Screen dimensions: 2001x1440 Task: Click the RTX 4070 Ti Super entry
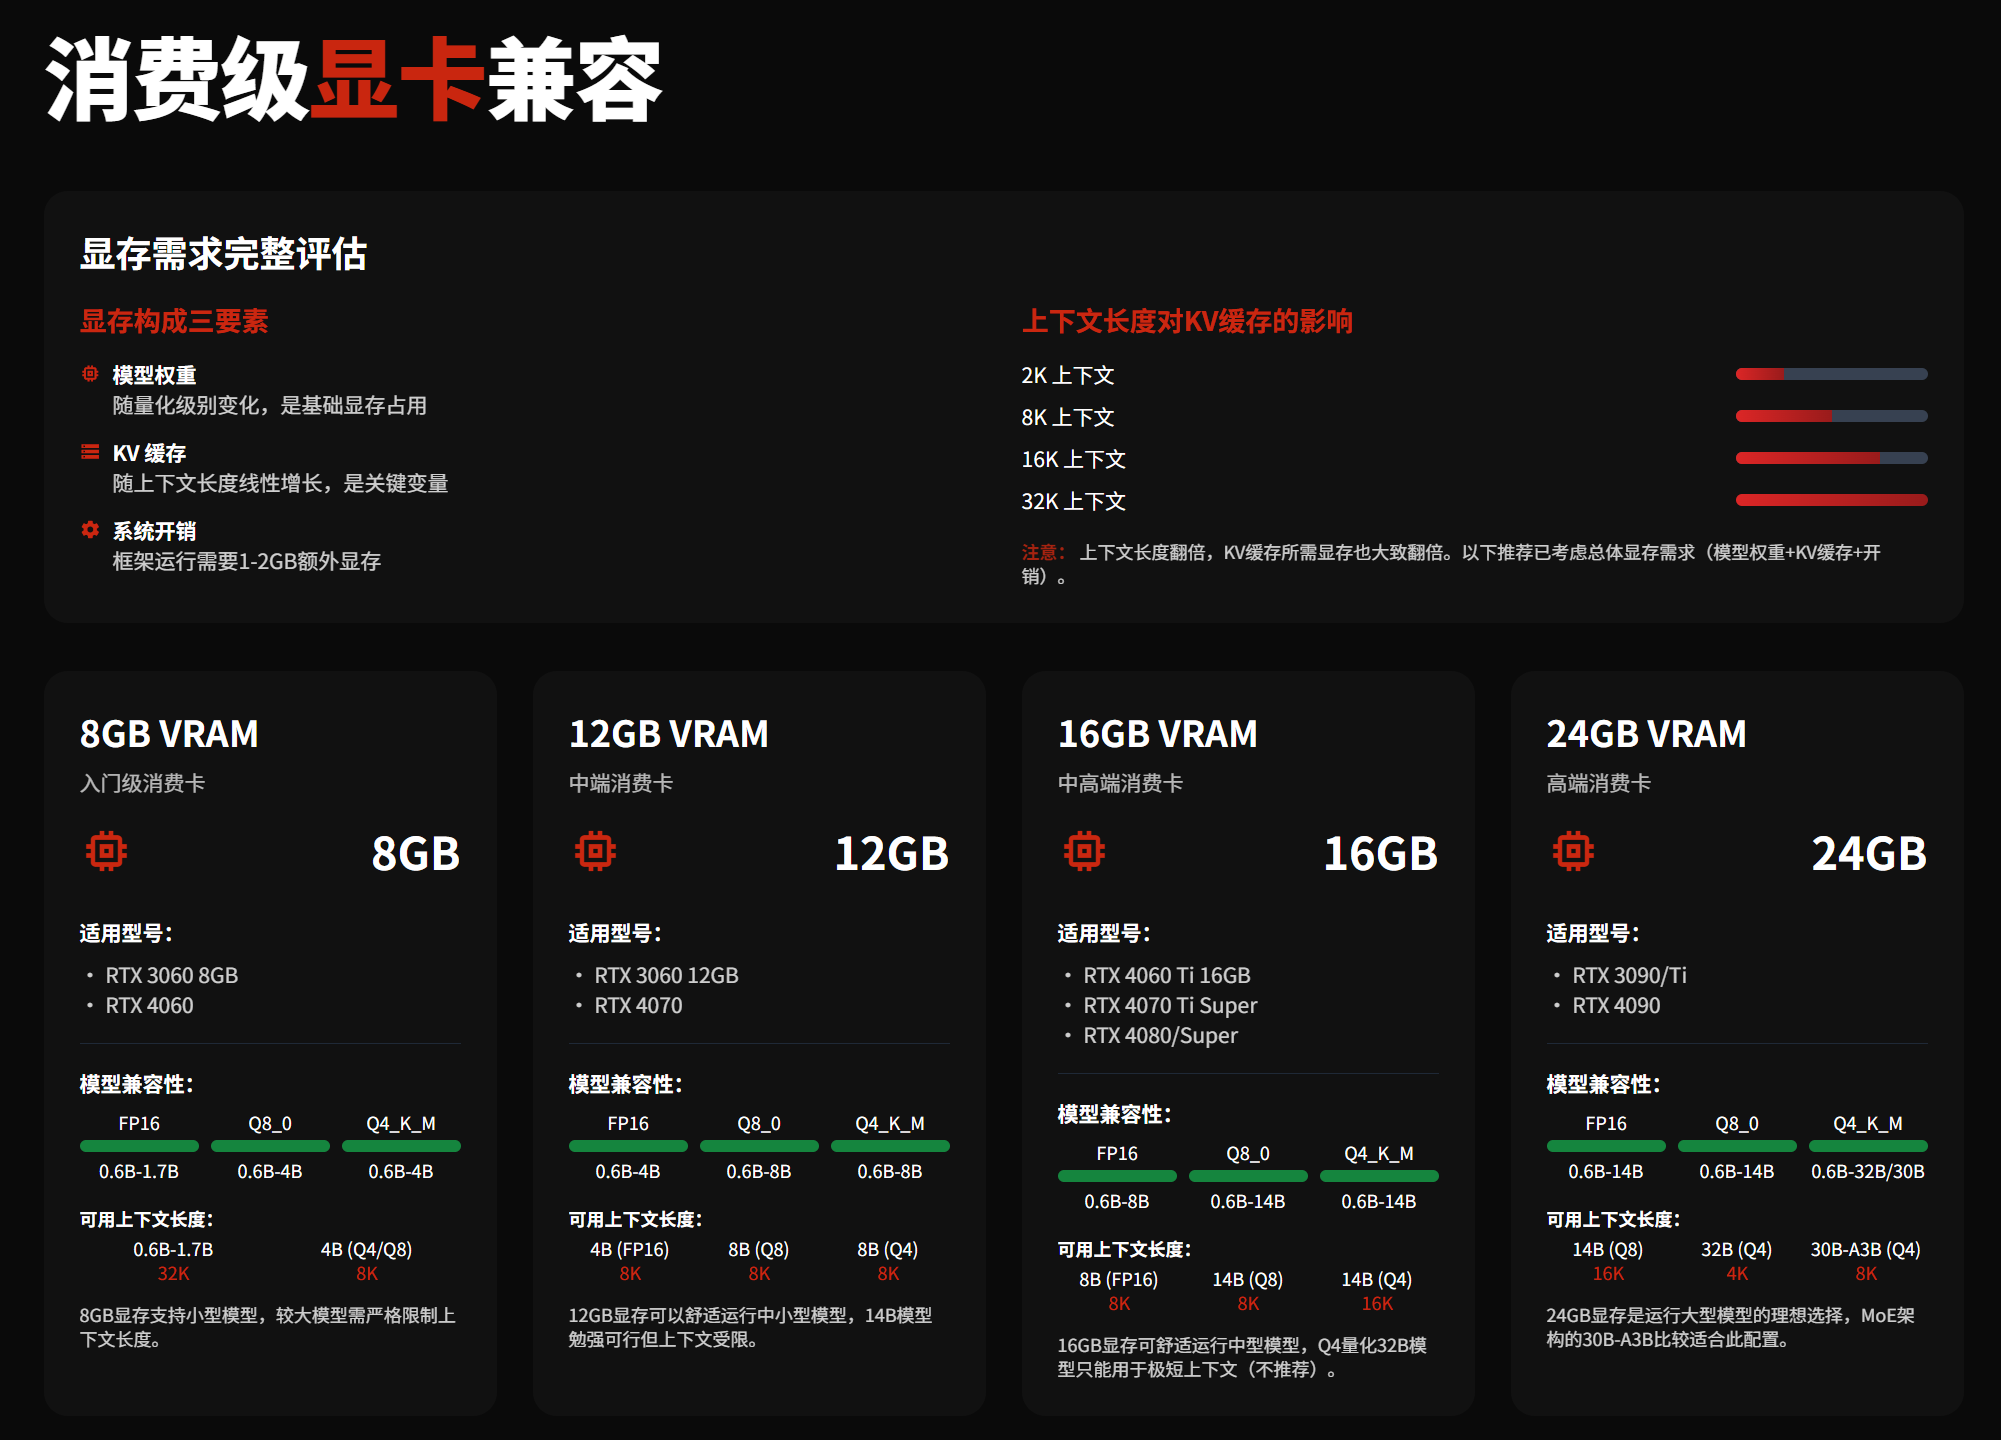1170,1006
